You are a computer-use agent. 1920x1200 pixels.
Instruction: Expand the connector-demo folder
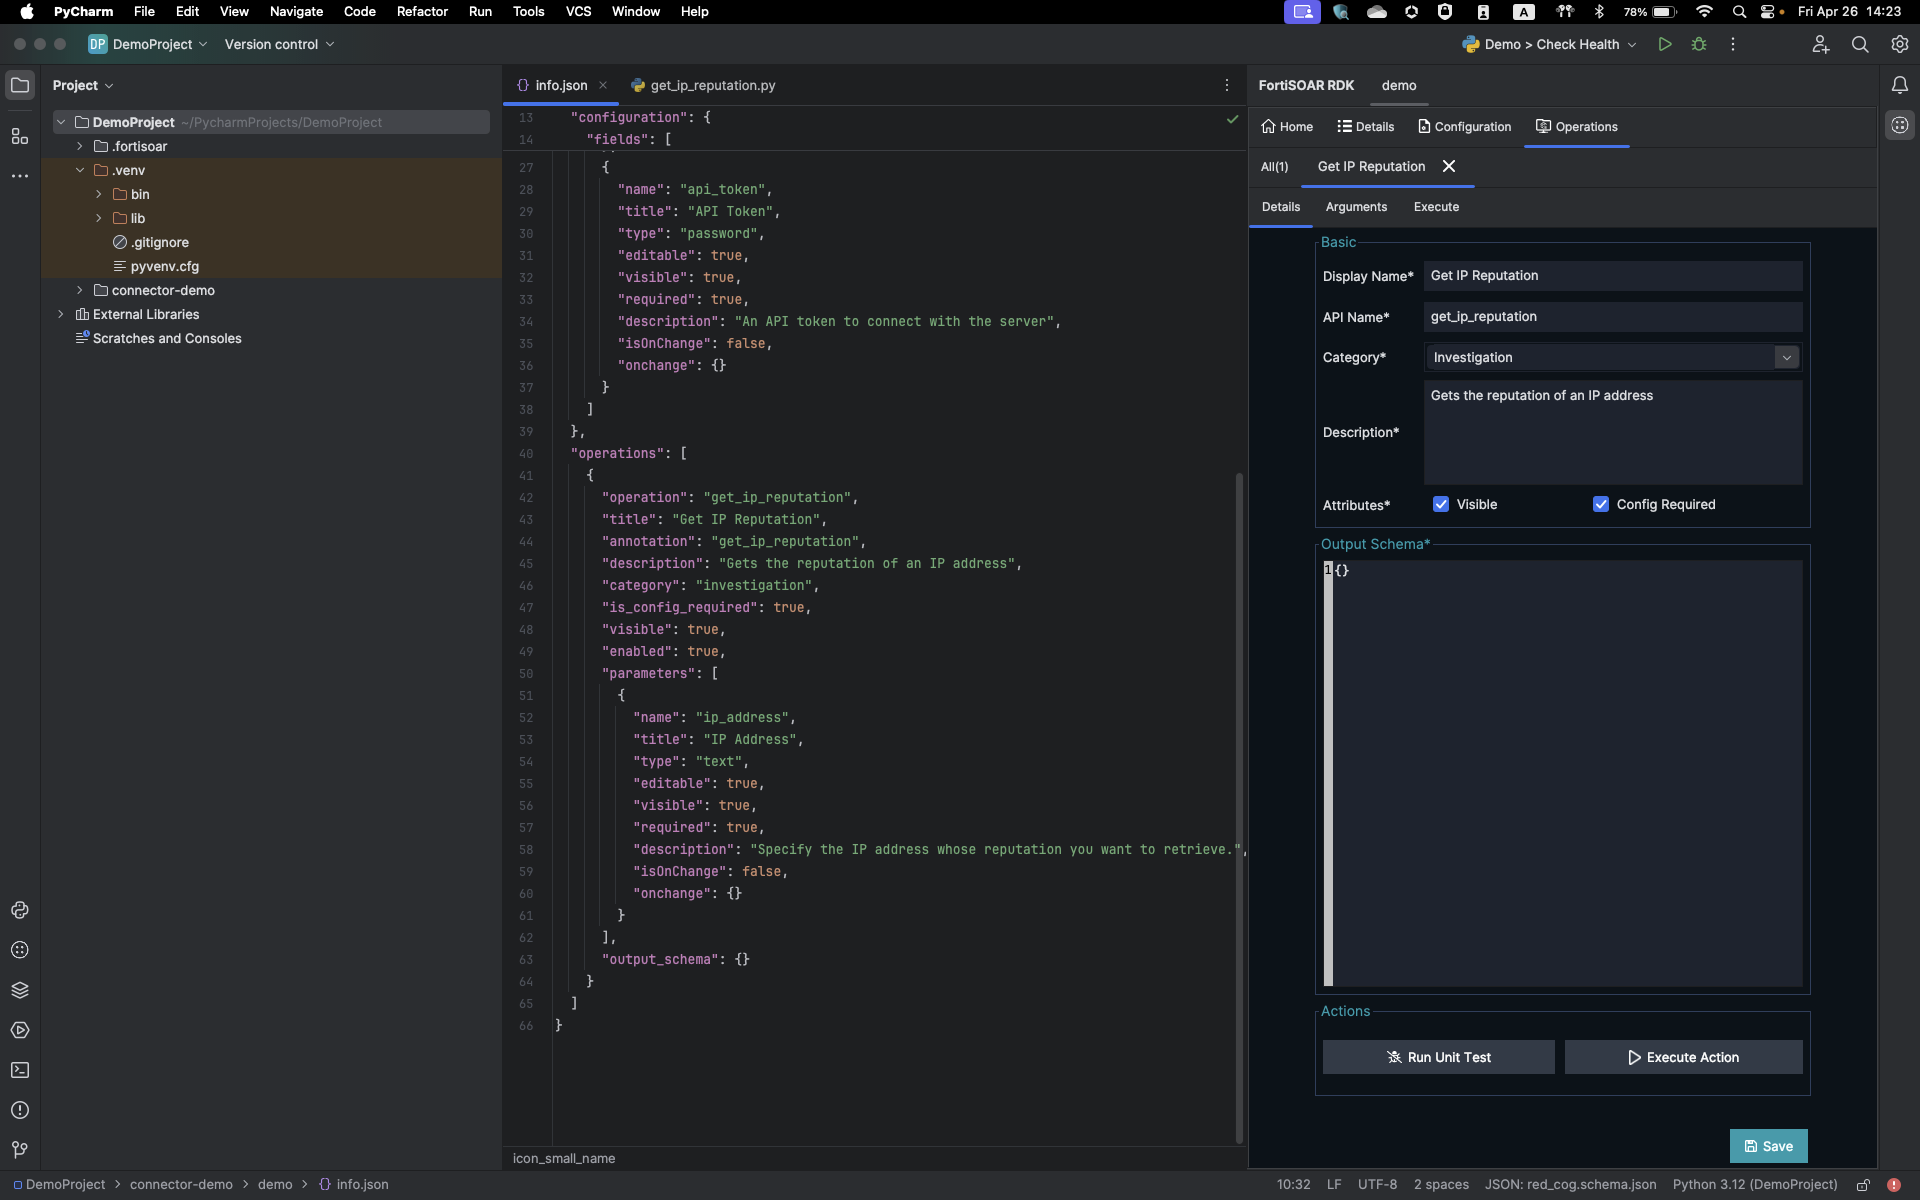pyautogui.click(x=80, y=290)
